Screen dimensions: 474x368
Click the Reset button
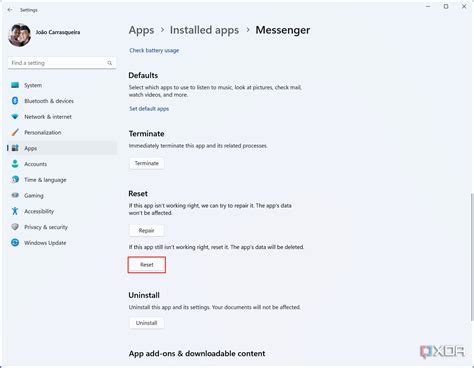pos(147,265)
